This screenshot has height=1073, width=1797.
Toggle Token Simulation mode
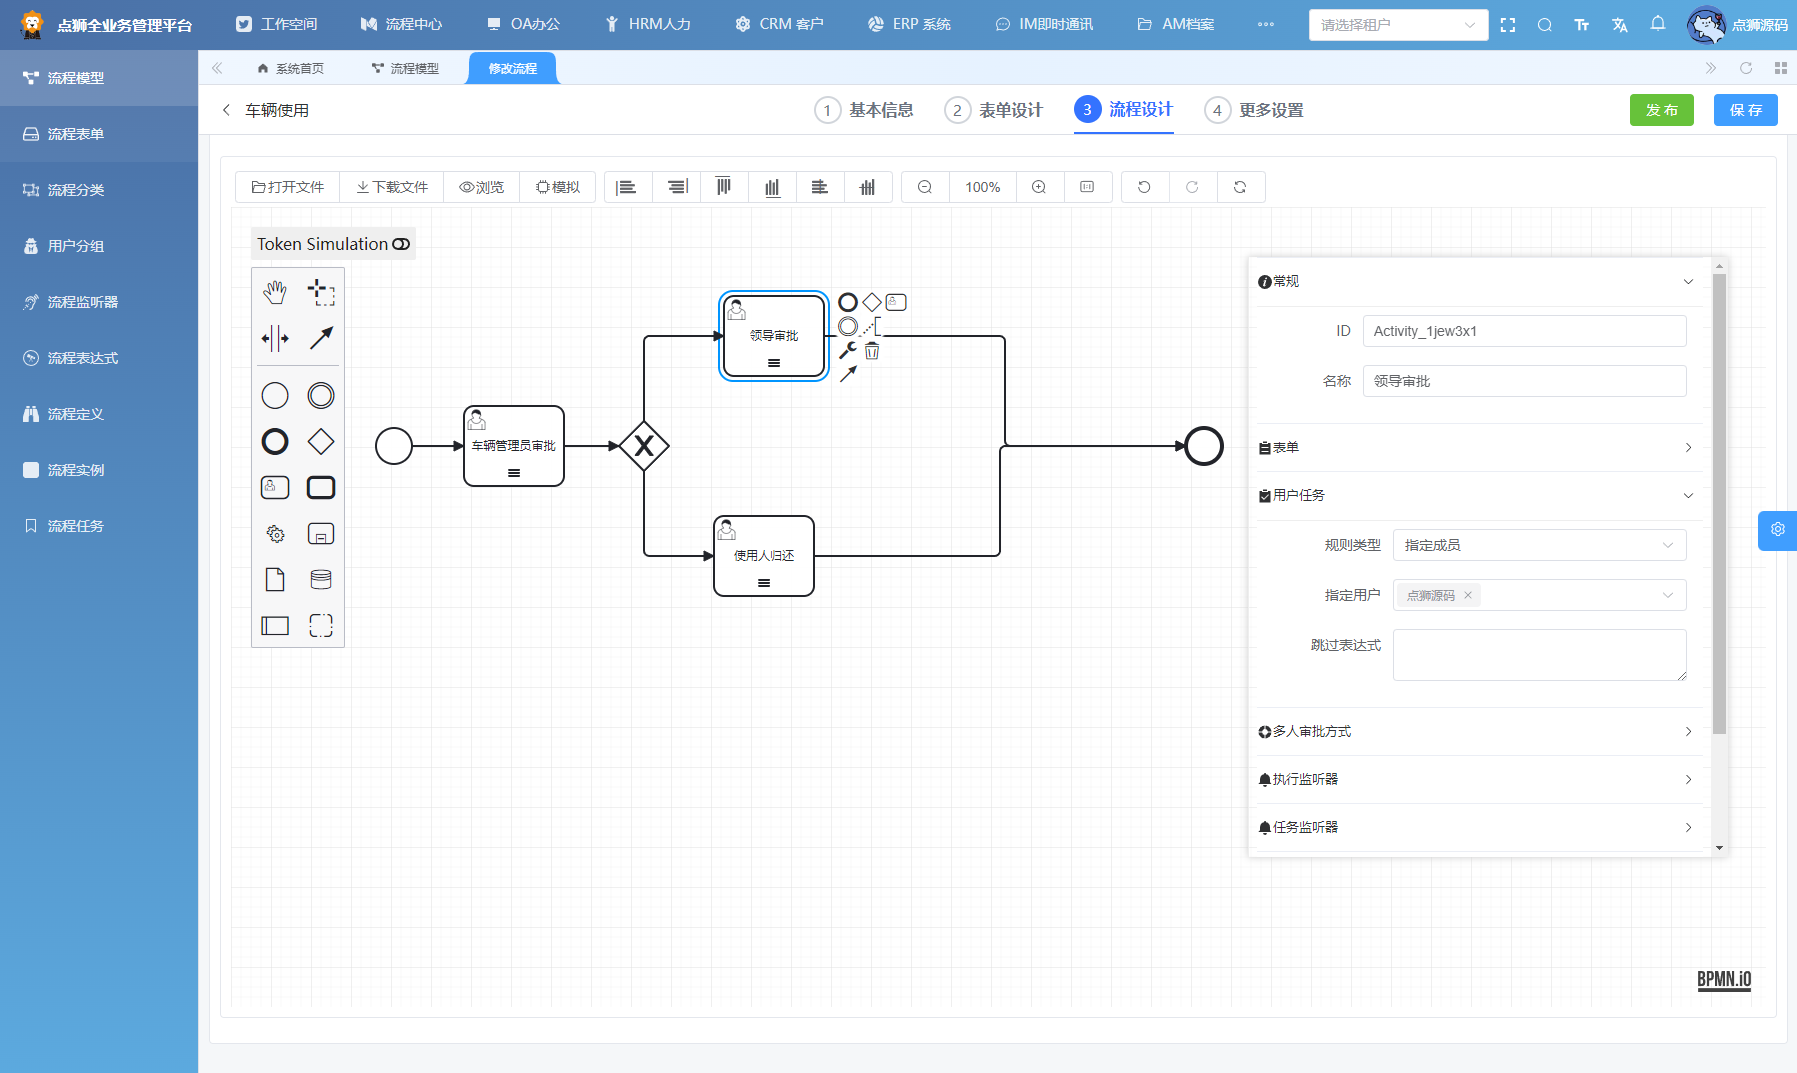pyautogui.click(x=333, y=244)
